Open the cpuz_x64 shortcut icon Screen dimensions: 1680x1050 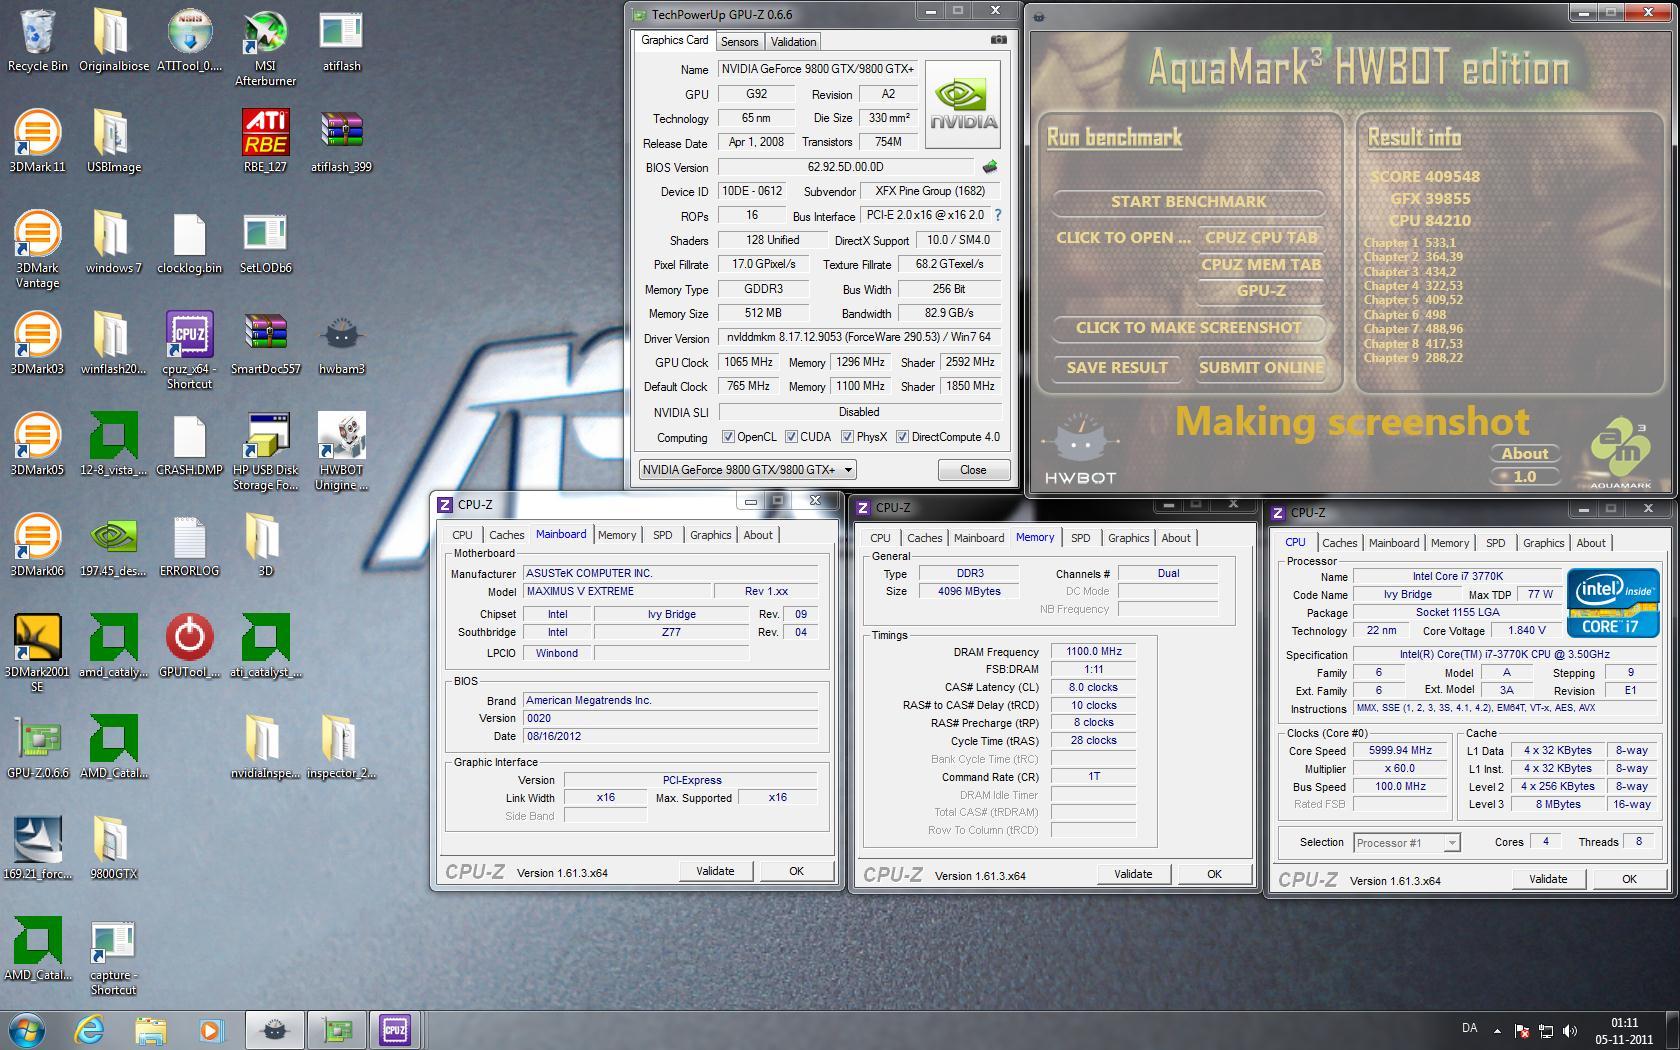(x=189, y=349)
